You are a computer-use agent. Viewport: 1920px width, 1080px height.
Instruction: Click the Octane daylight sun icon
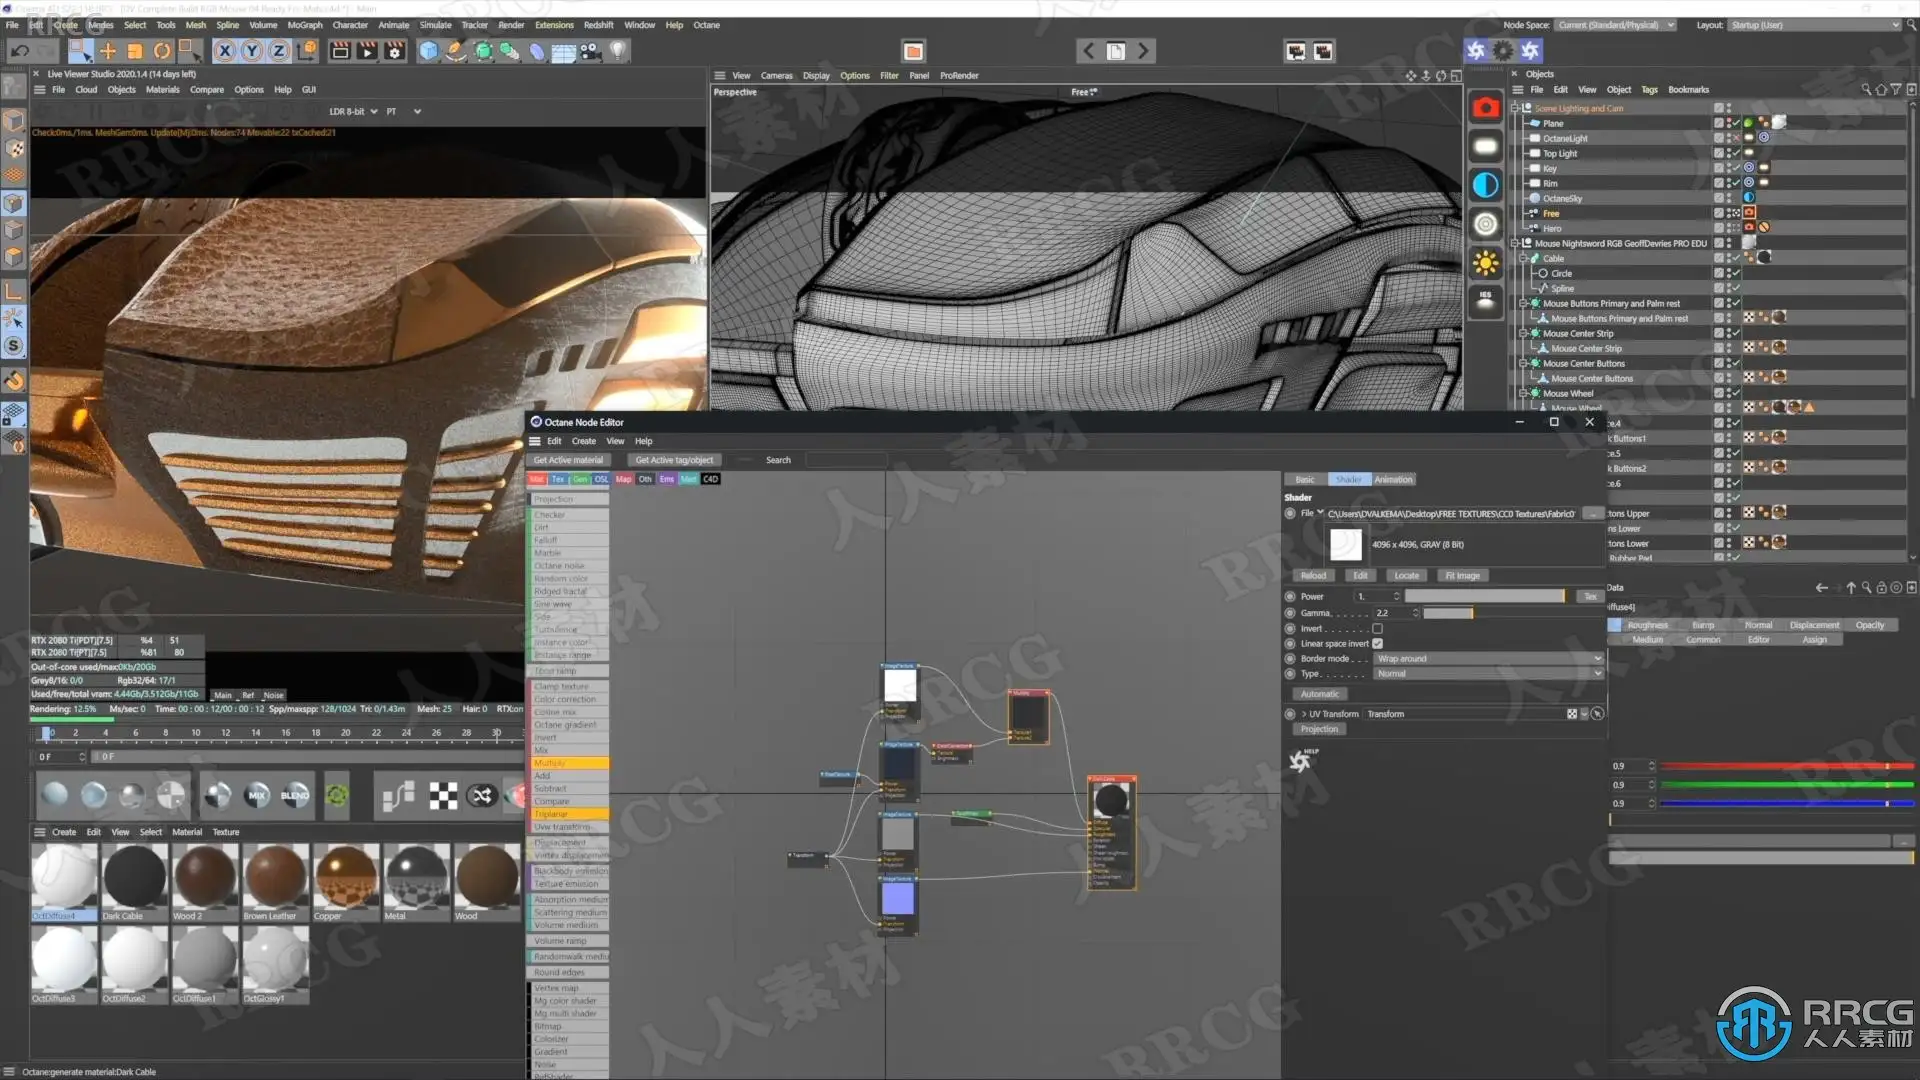point(1485,263)
